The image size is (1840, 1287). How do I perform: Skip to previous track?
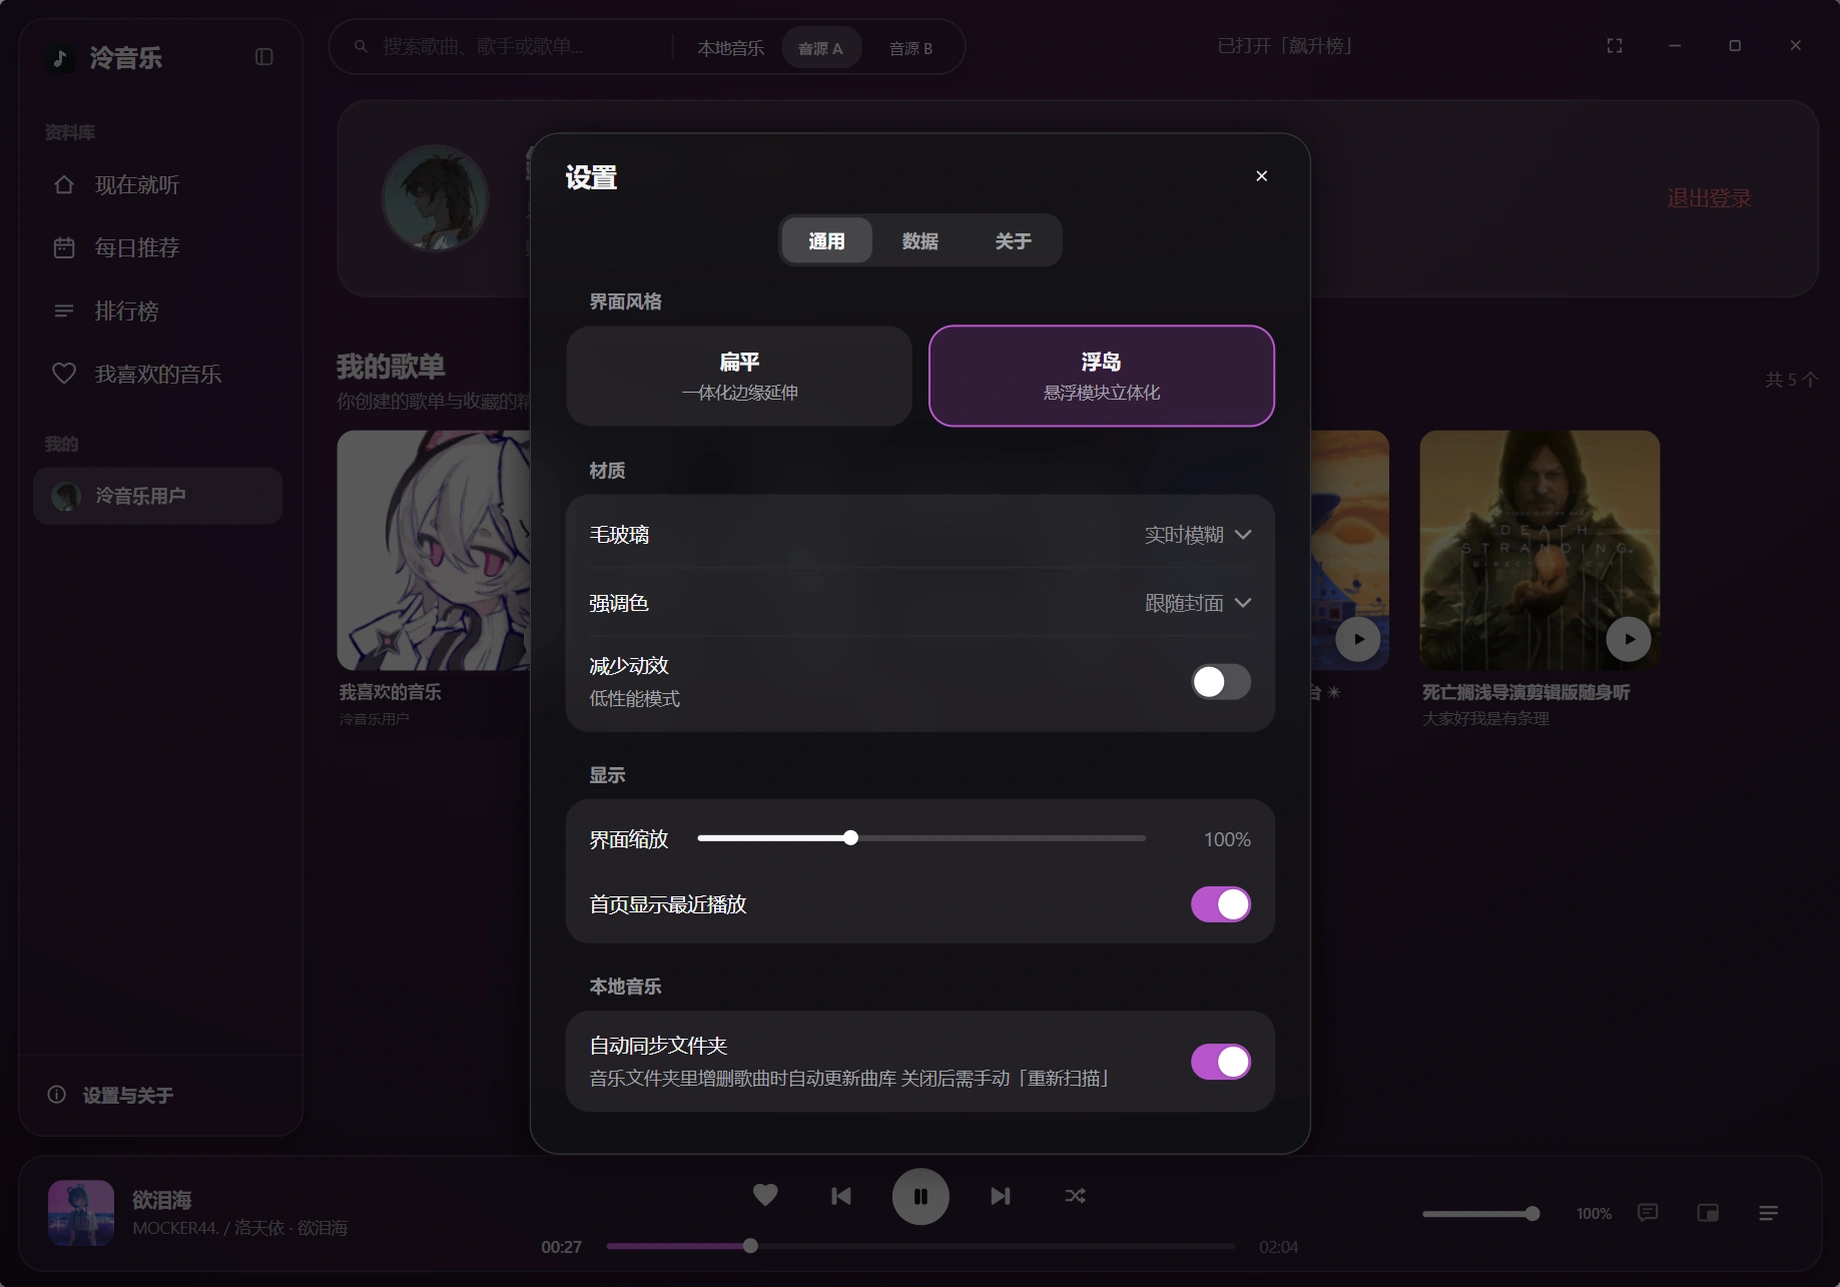pos(841,1195)
